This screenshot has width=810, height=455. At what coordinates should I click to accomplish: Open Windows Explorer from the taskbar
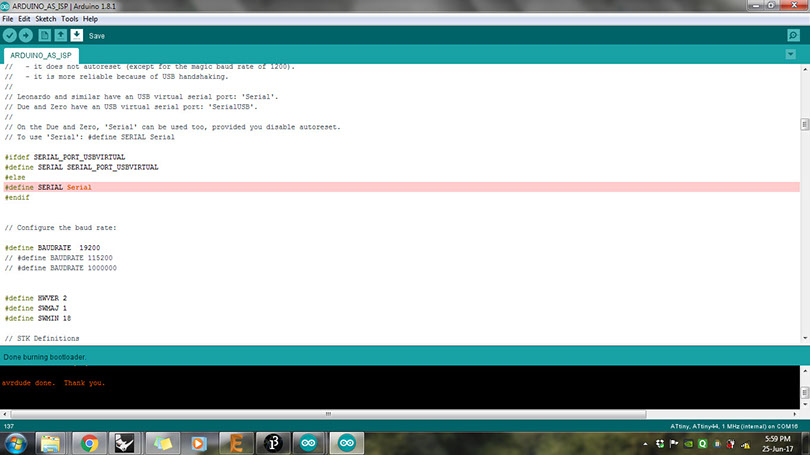coord(50,444)
